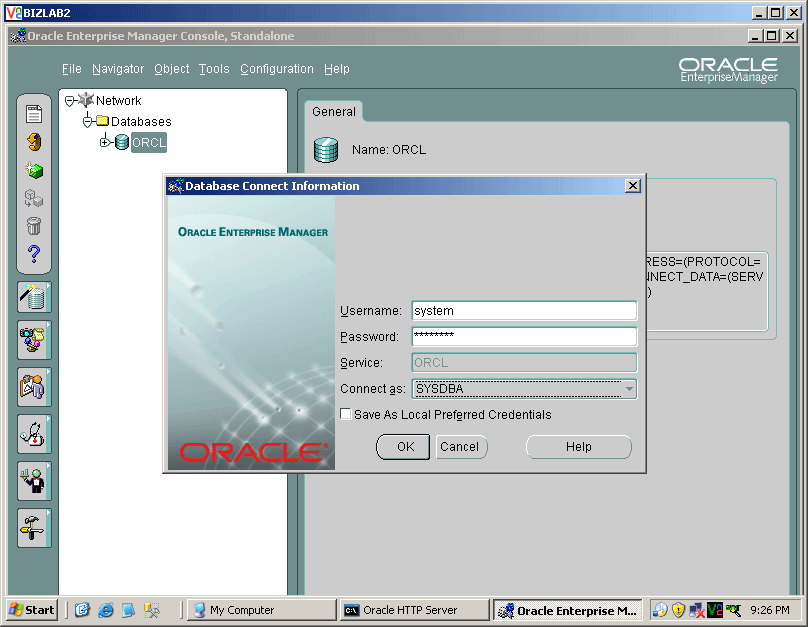Click the report document icon in the sidebar
Image resolution: width=808 pixels, height=627 pixels.
click(34, 114)
